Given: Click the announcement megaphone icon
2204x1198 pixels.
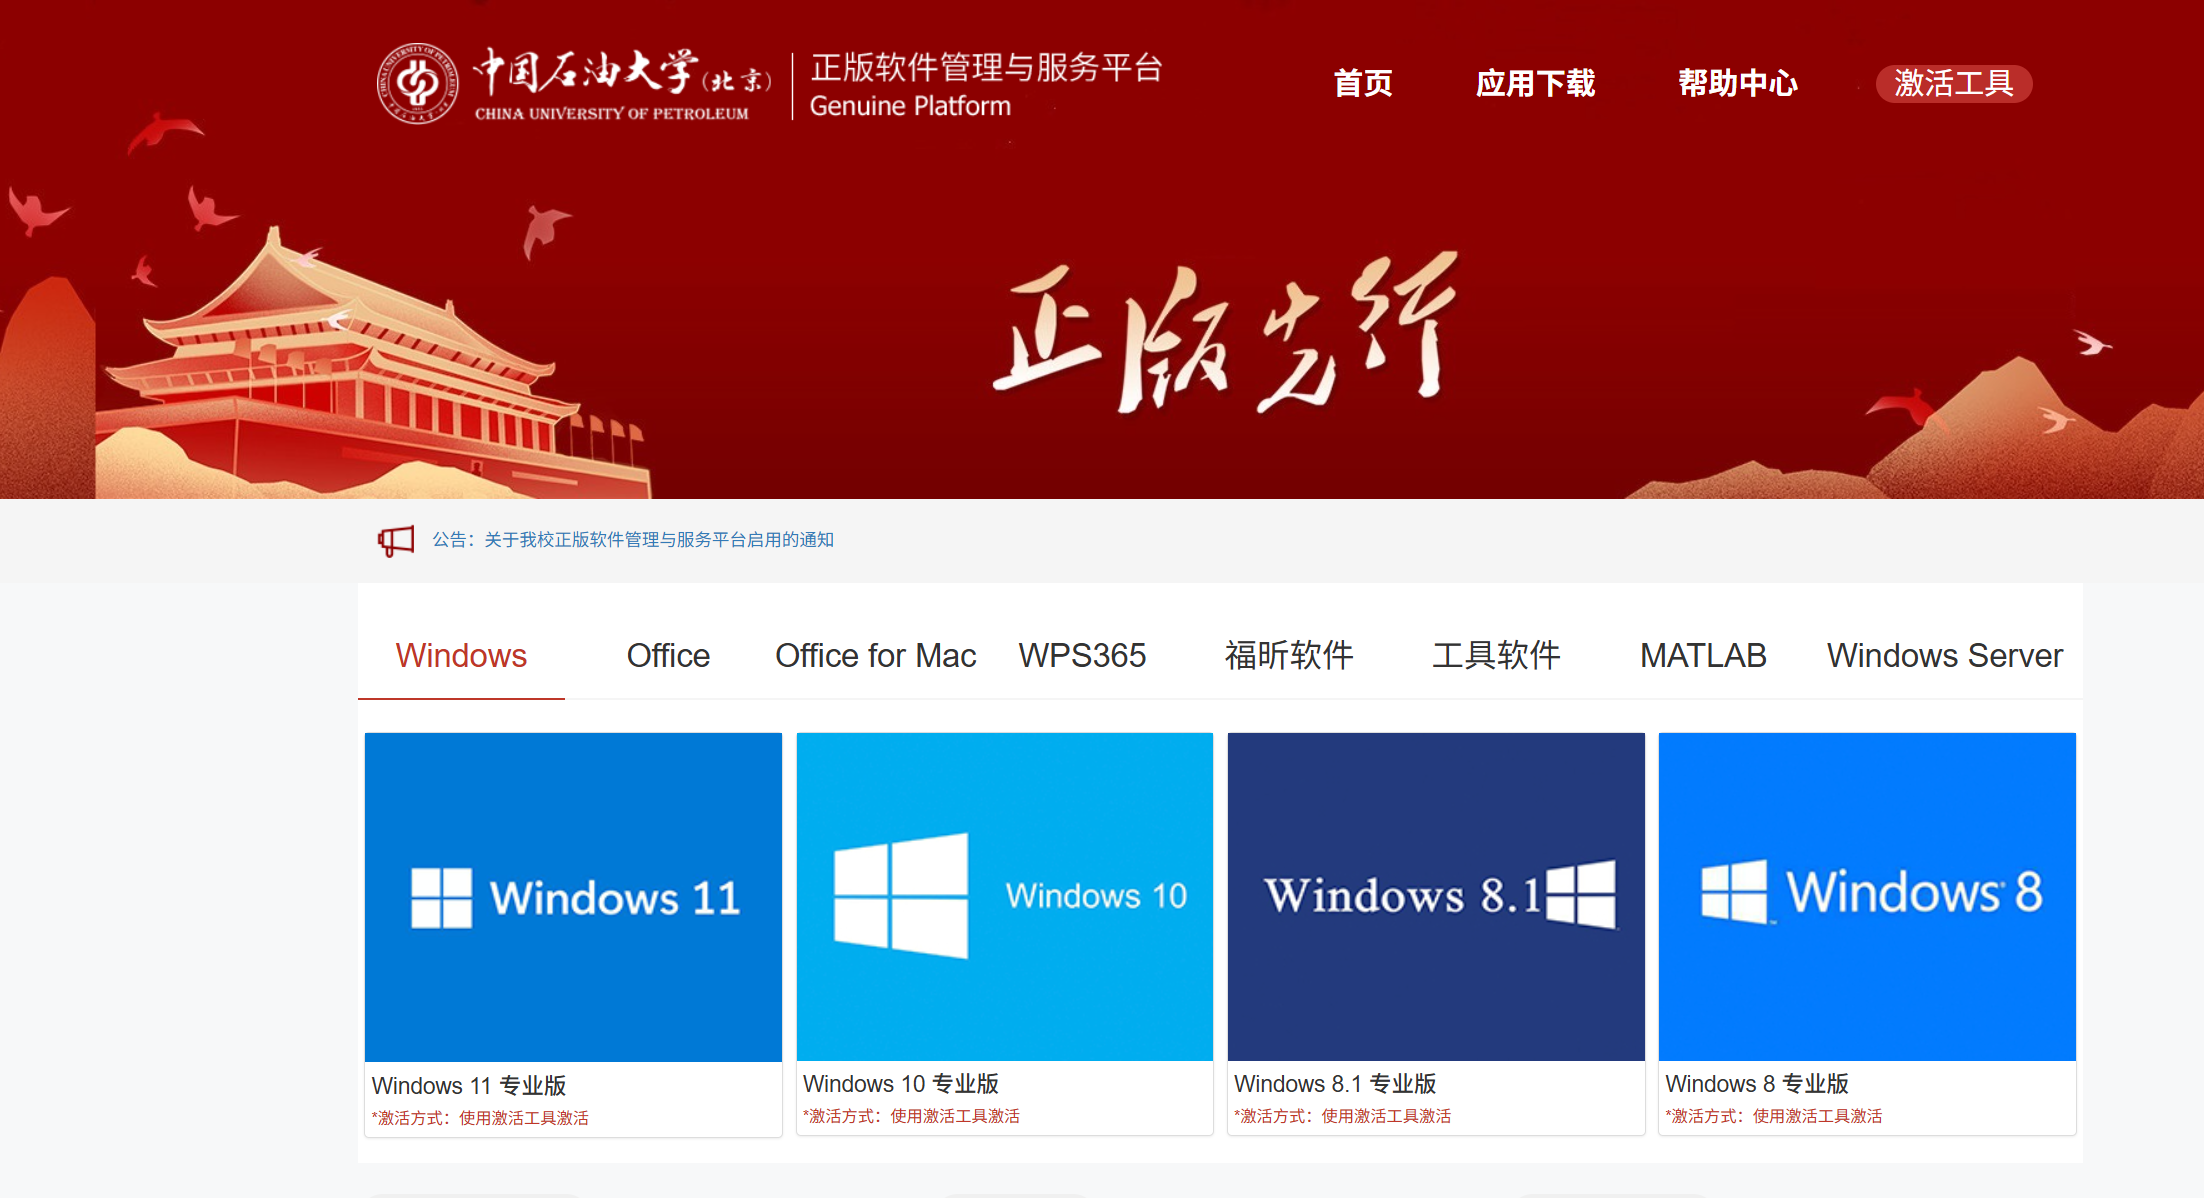Looking at the screenshot, I should pyautogui.click(x=396, y=541).
